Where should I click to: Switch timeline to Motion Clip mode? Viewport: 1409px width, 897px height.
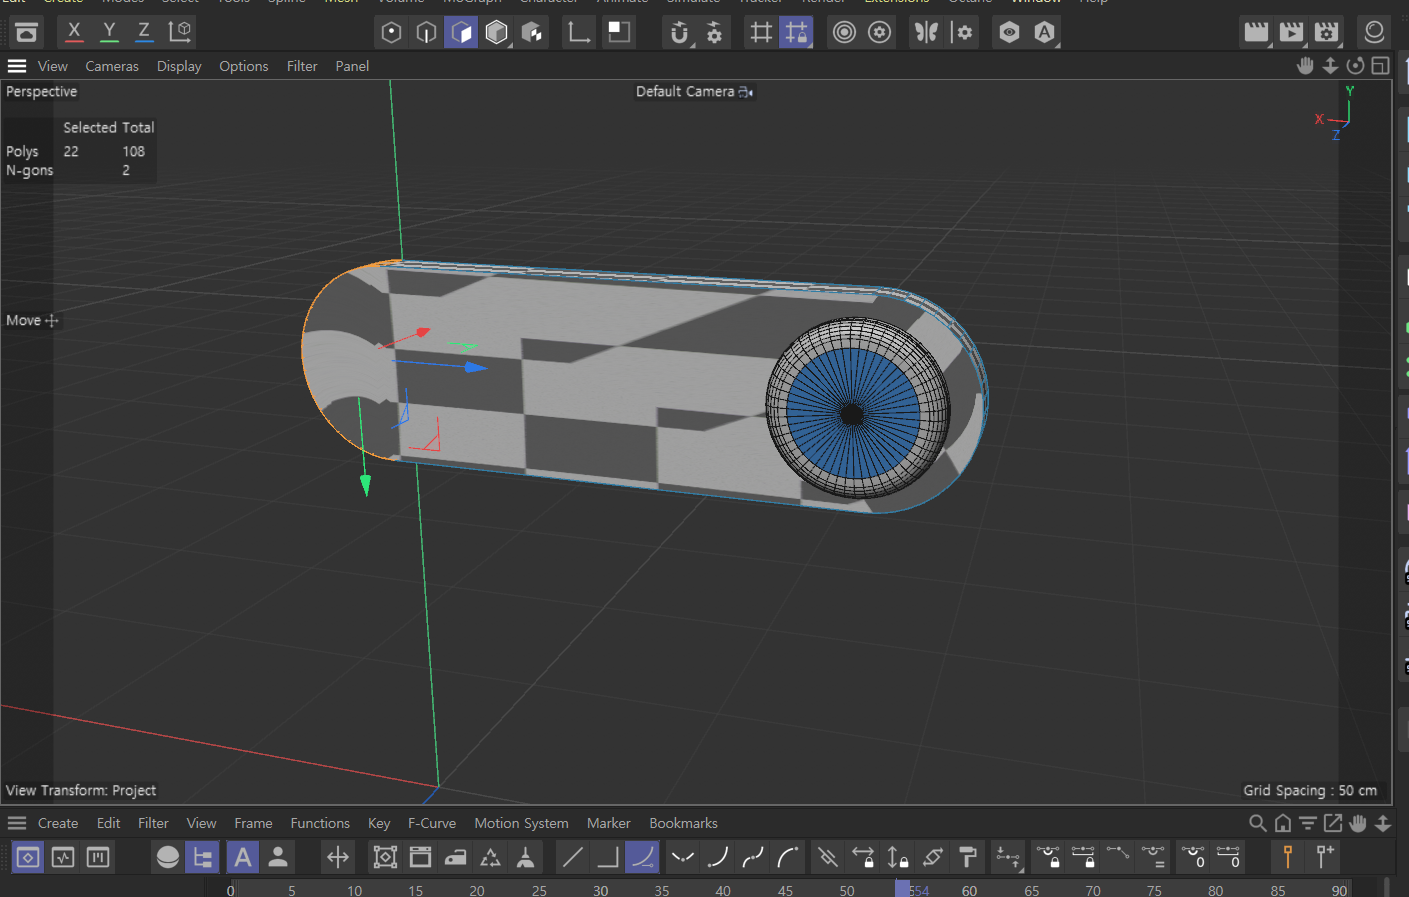(98, 857)
